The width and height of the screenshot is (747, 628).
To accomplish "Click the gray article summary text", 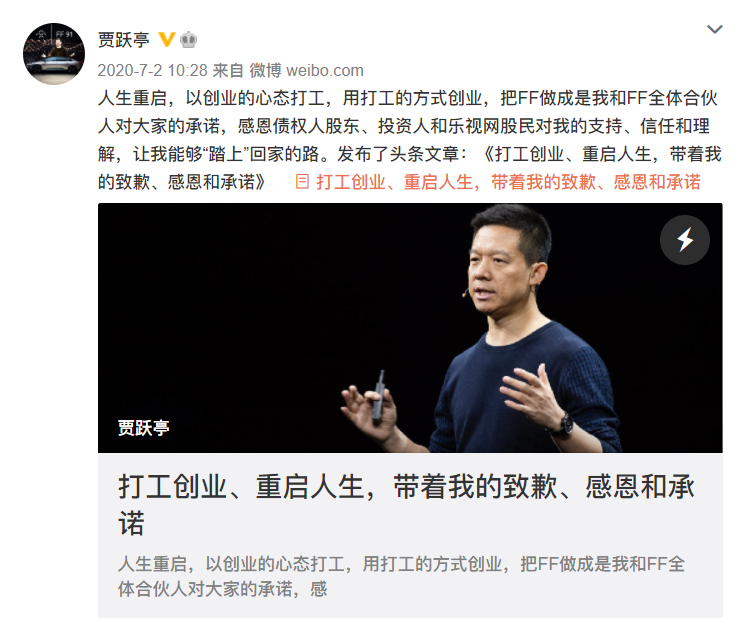I will click(x=401, y=576).
